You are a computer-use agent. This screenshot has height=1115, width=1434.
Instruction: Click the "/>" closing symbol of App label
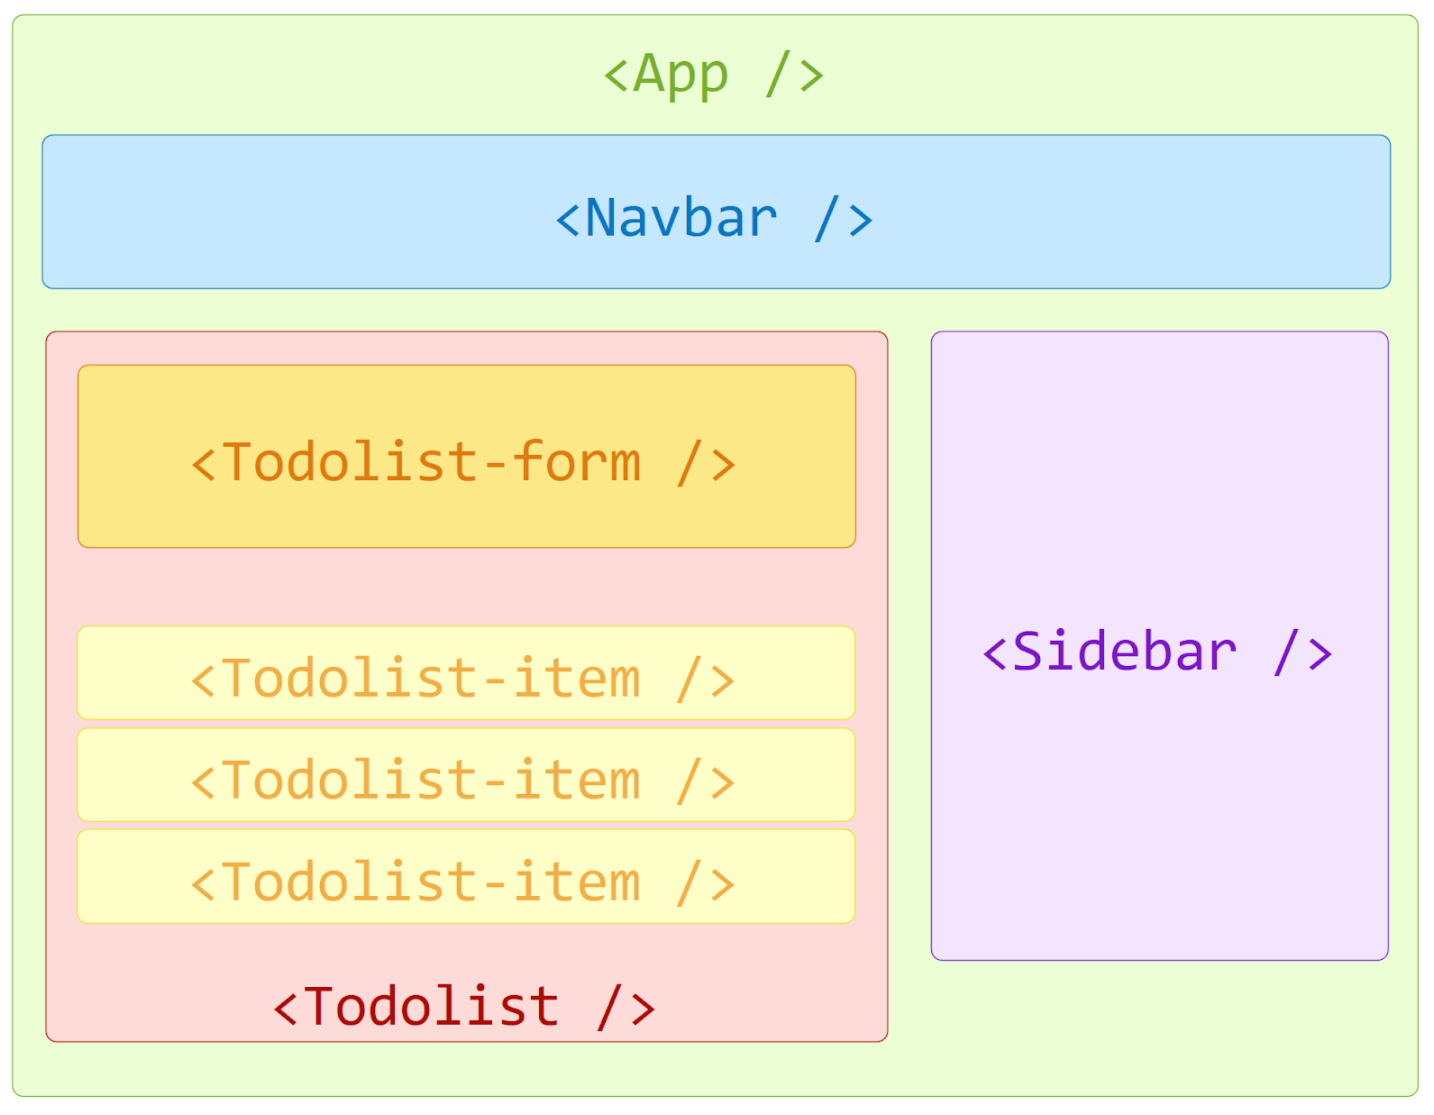[x=795, y=75]
